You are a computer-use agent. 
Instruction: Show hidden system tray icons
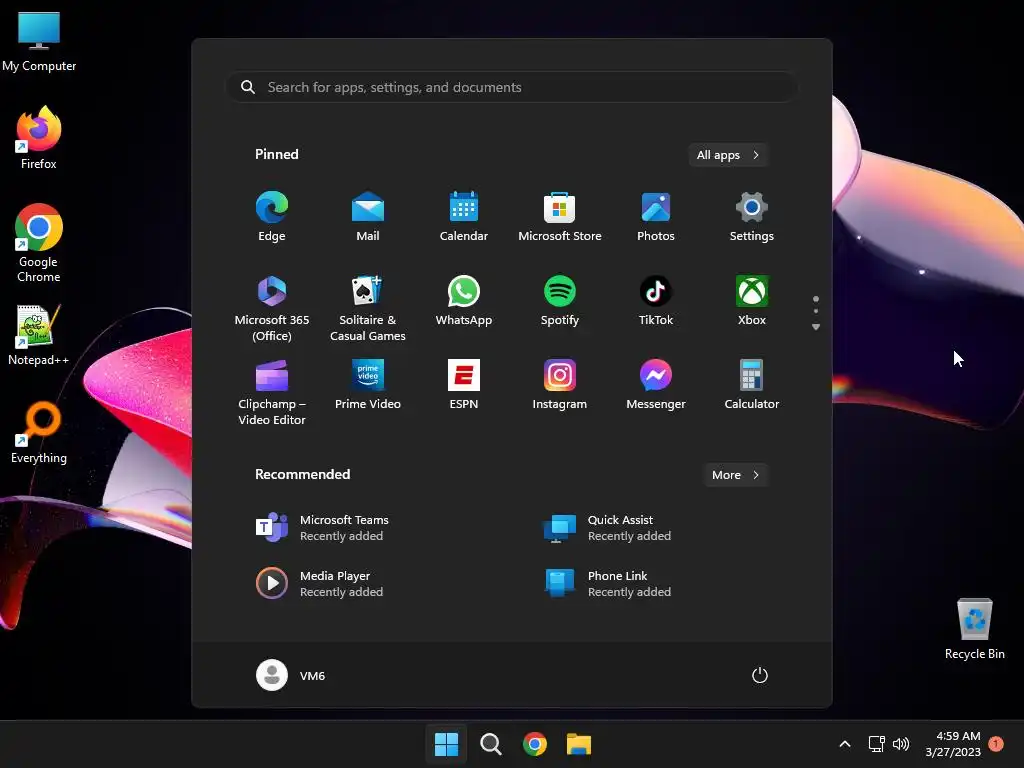click(x=844, y=744)
